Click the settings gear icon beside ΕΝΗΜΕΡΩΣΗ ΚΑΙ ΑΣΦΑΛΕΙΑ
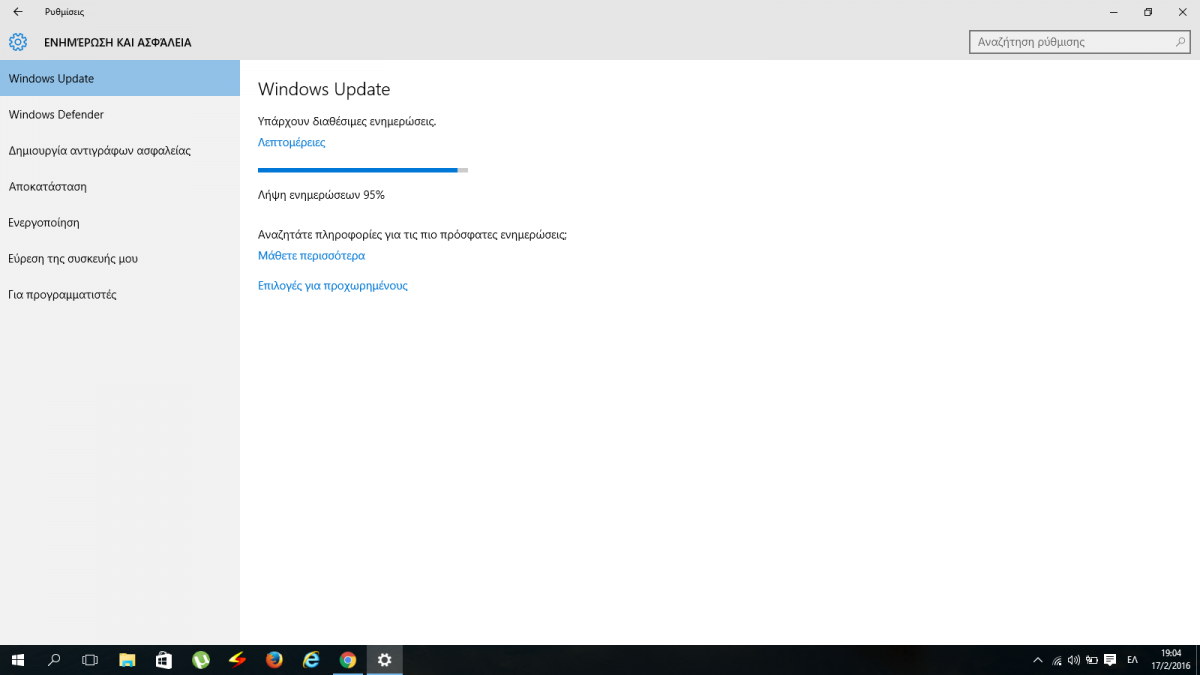This screenshot has width=1200, height=675. pos(17,42)
